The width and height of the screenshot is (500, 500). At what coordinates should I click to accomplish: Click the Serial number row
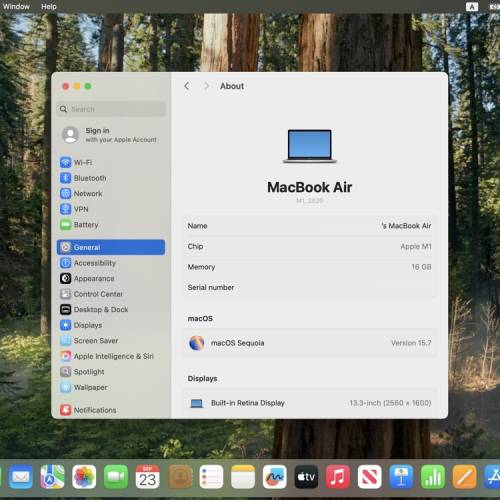click(310, 287)
